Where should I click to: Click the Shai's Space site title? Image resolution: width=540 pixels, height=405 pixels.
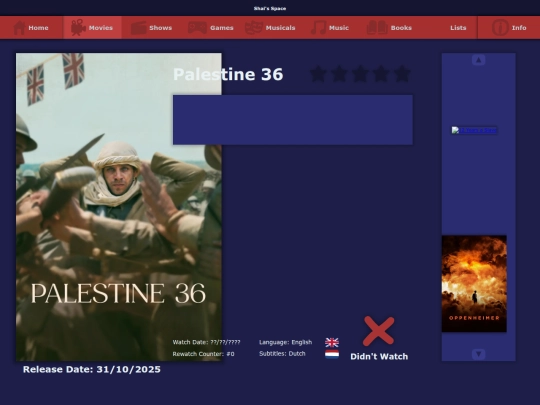pyautogui.click(x=270, y=8)
